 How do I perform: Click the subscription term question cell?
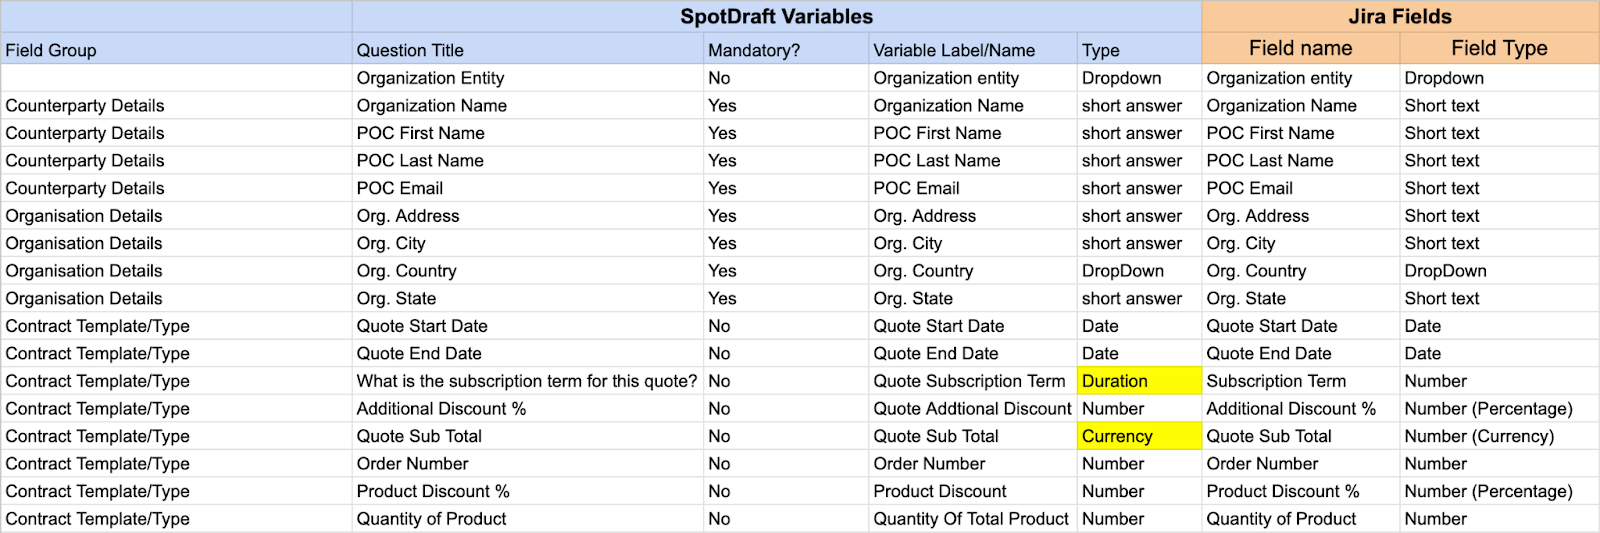(x=527, y=381)
